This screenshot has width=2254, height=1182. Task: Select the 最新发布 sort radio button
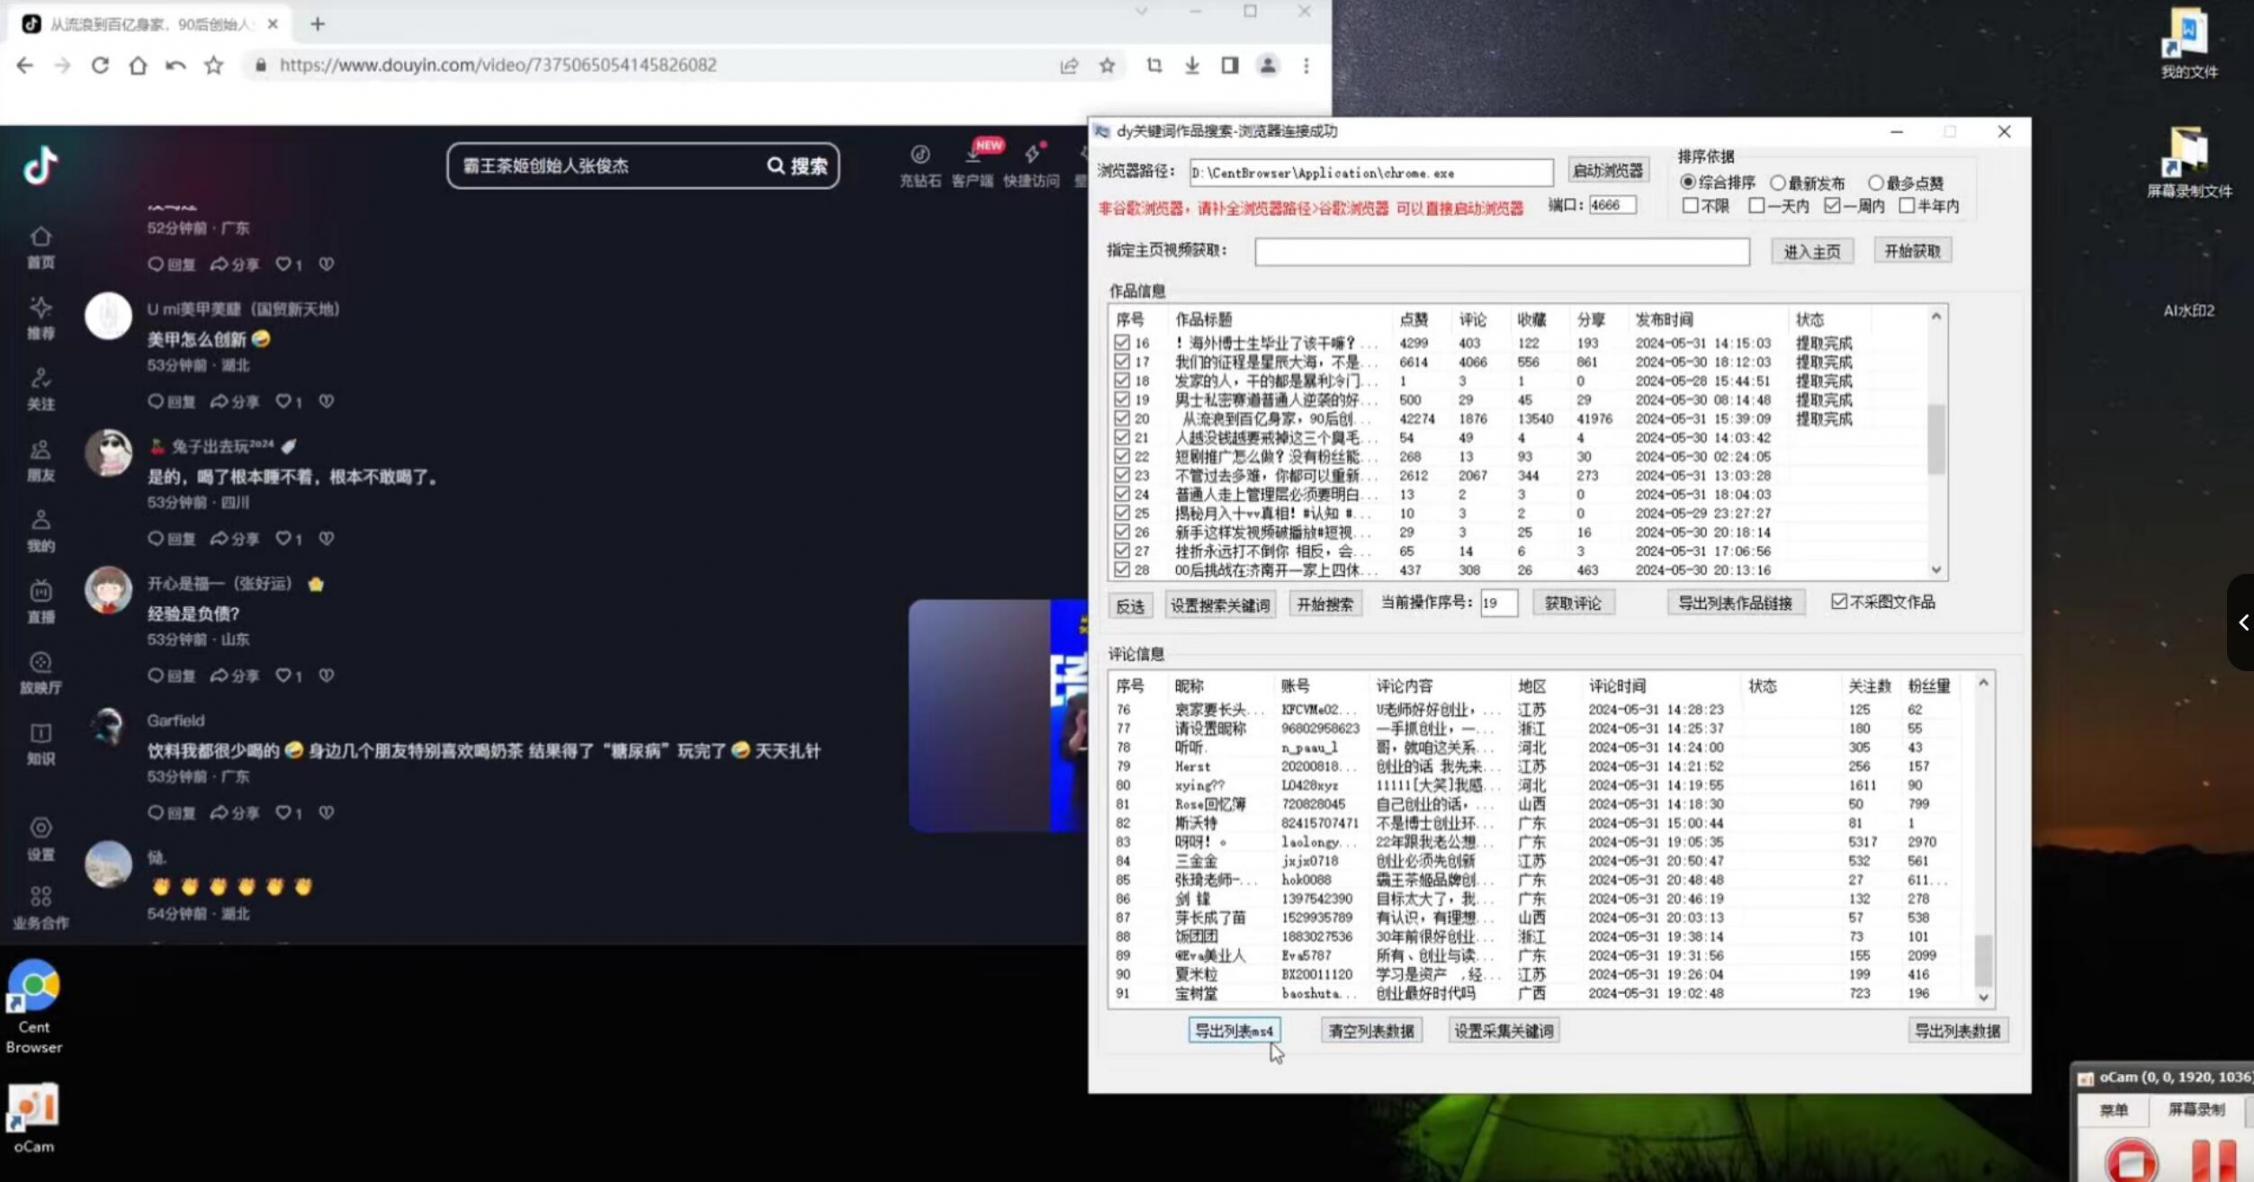pos(1780,183)
